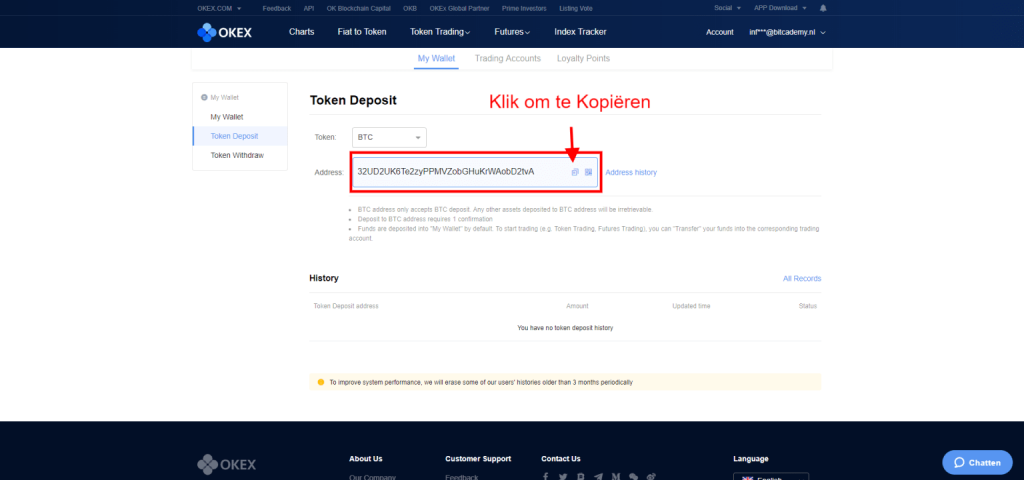This screenshot has height=480, width=1024.
Task: Click the OKEX logo in header
Action: pyautogui.click(x=225, y=32)
